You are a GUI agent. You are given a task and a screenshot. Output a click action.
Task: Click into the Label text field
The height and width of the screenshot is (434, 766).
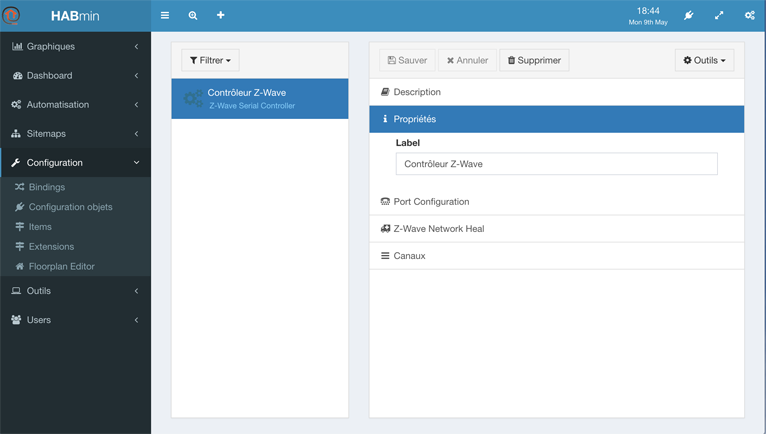click(x=556, y=164)
